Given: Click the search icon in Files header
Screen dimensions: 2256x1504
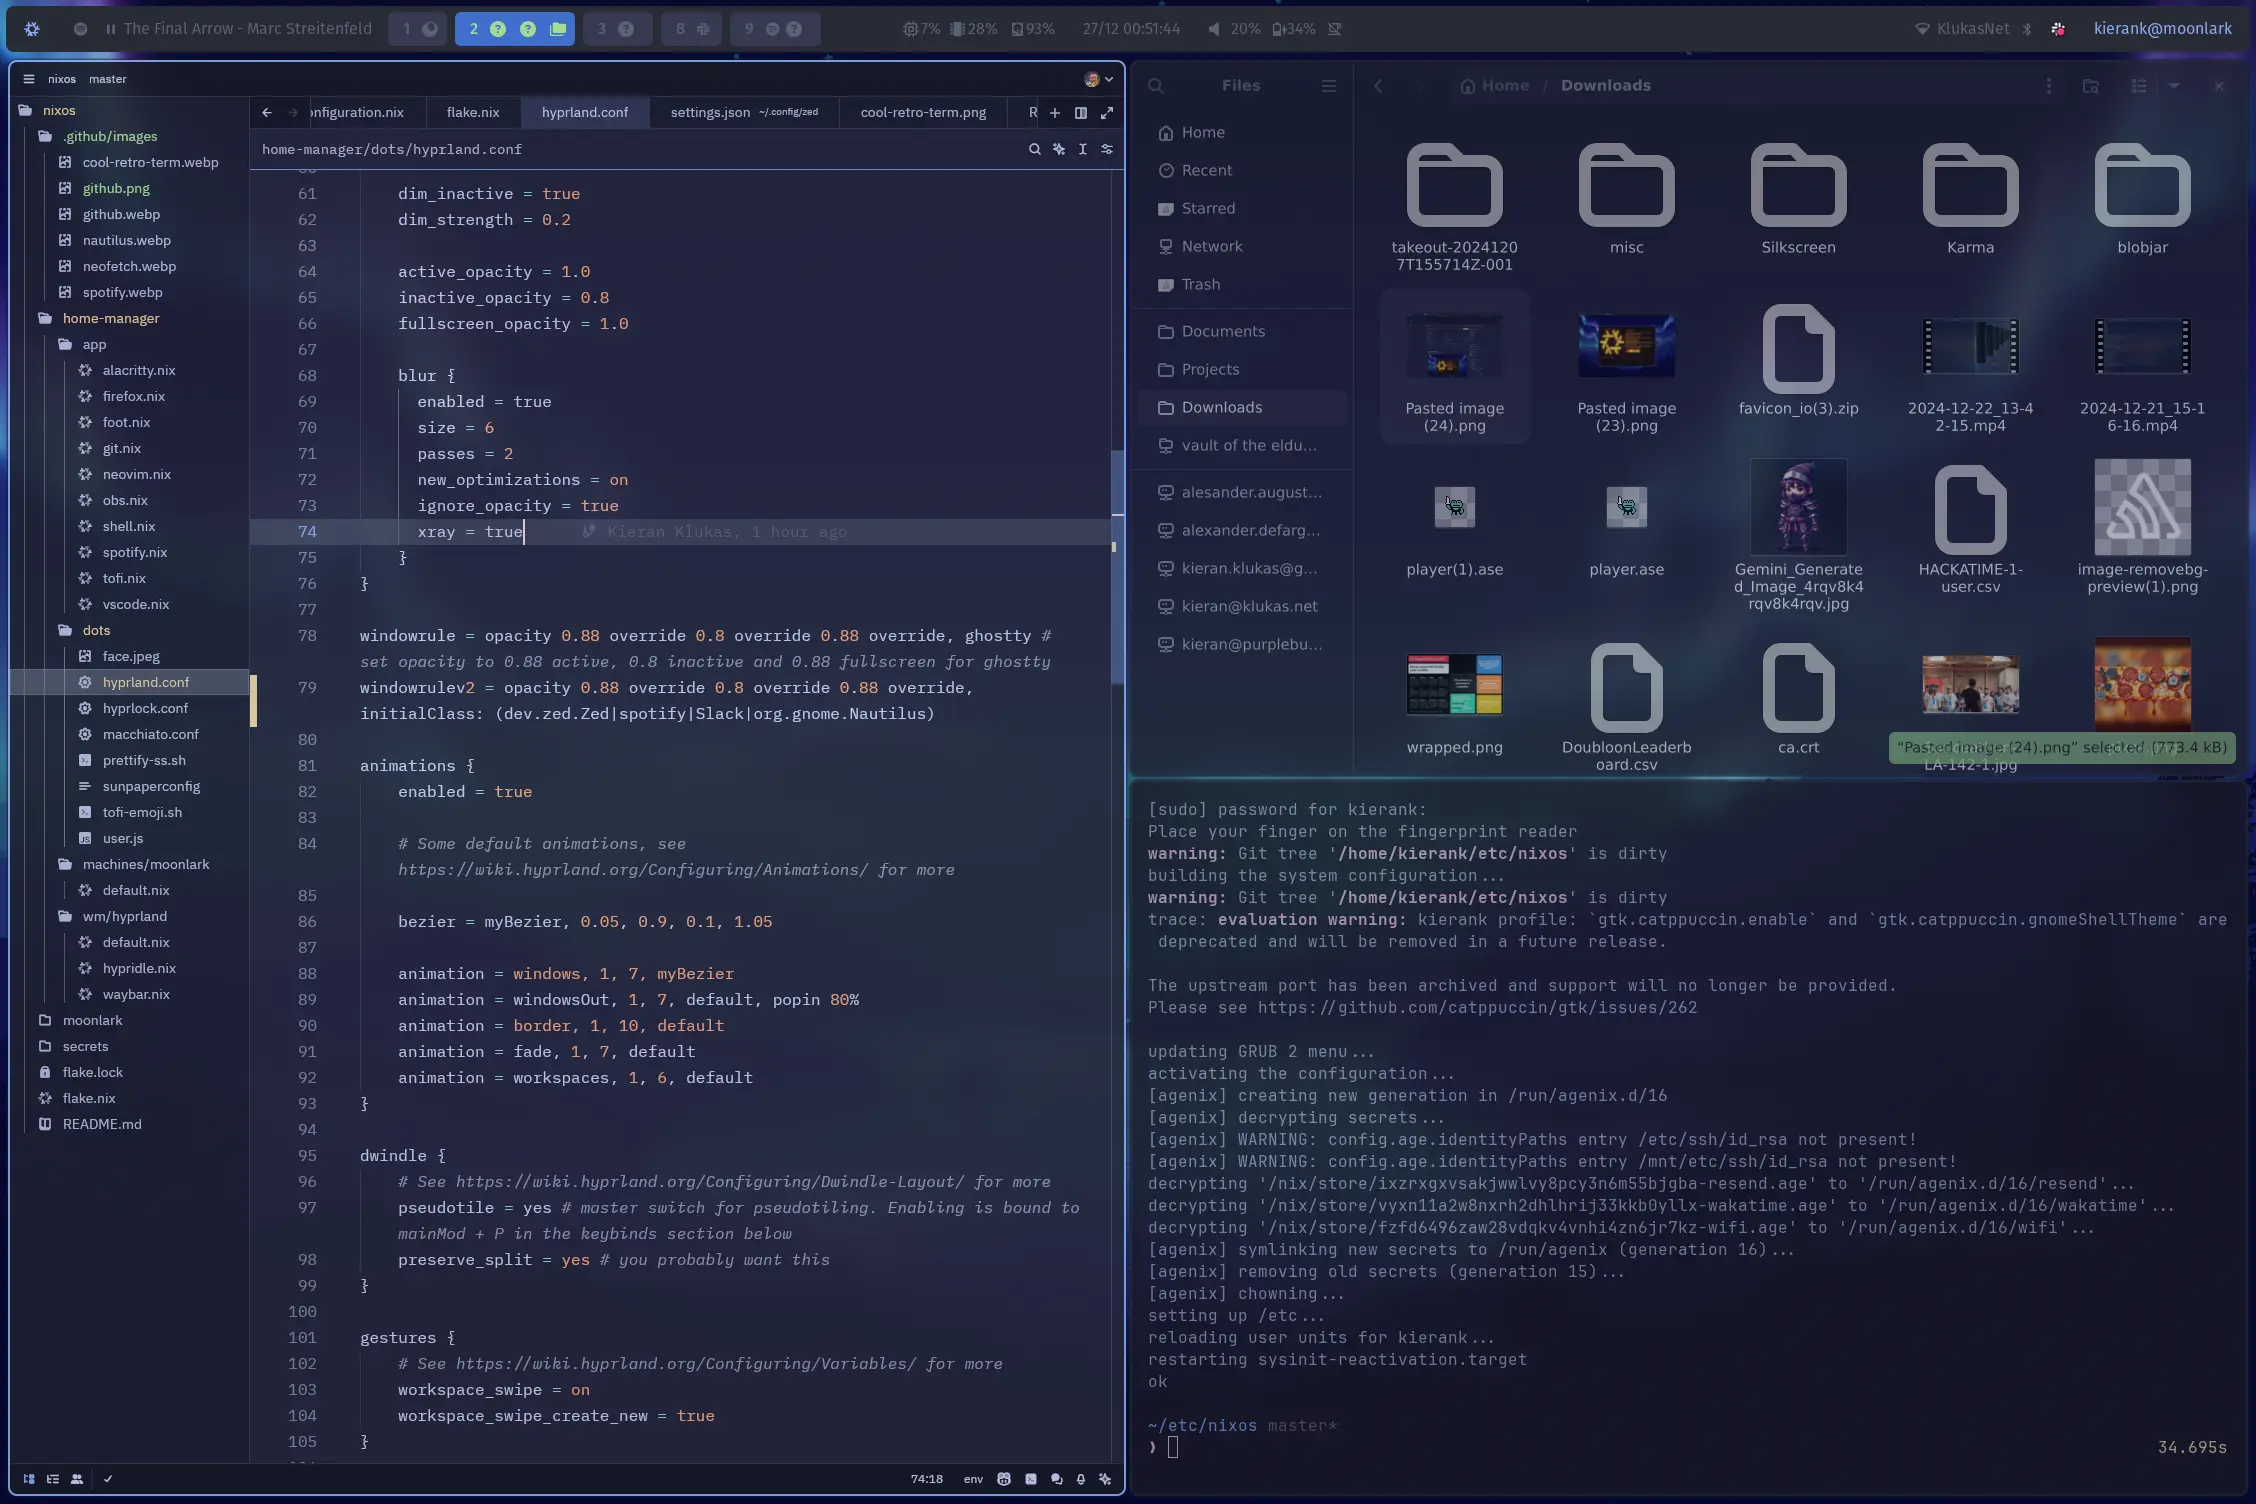Looking at the screenshot, I should pyautogui.click(x=1156, y=86).
